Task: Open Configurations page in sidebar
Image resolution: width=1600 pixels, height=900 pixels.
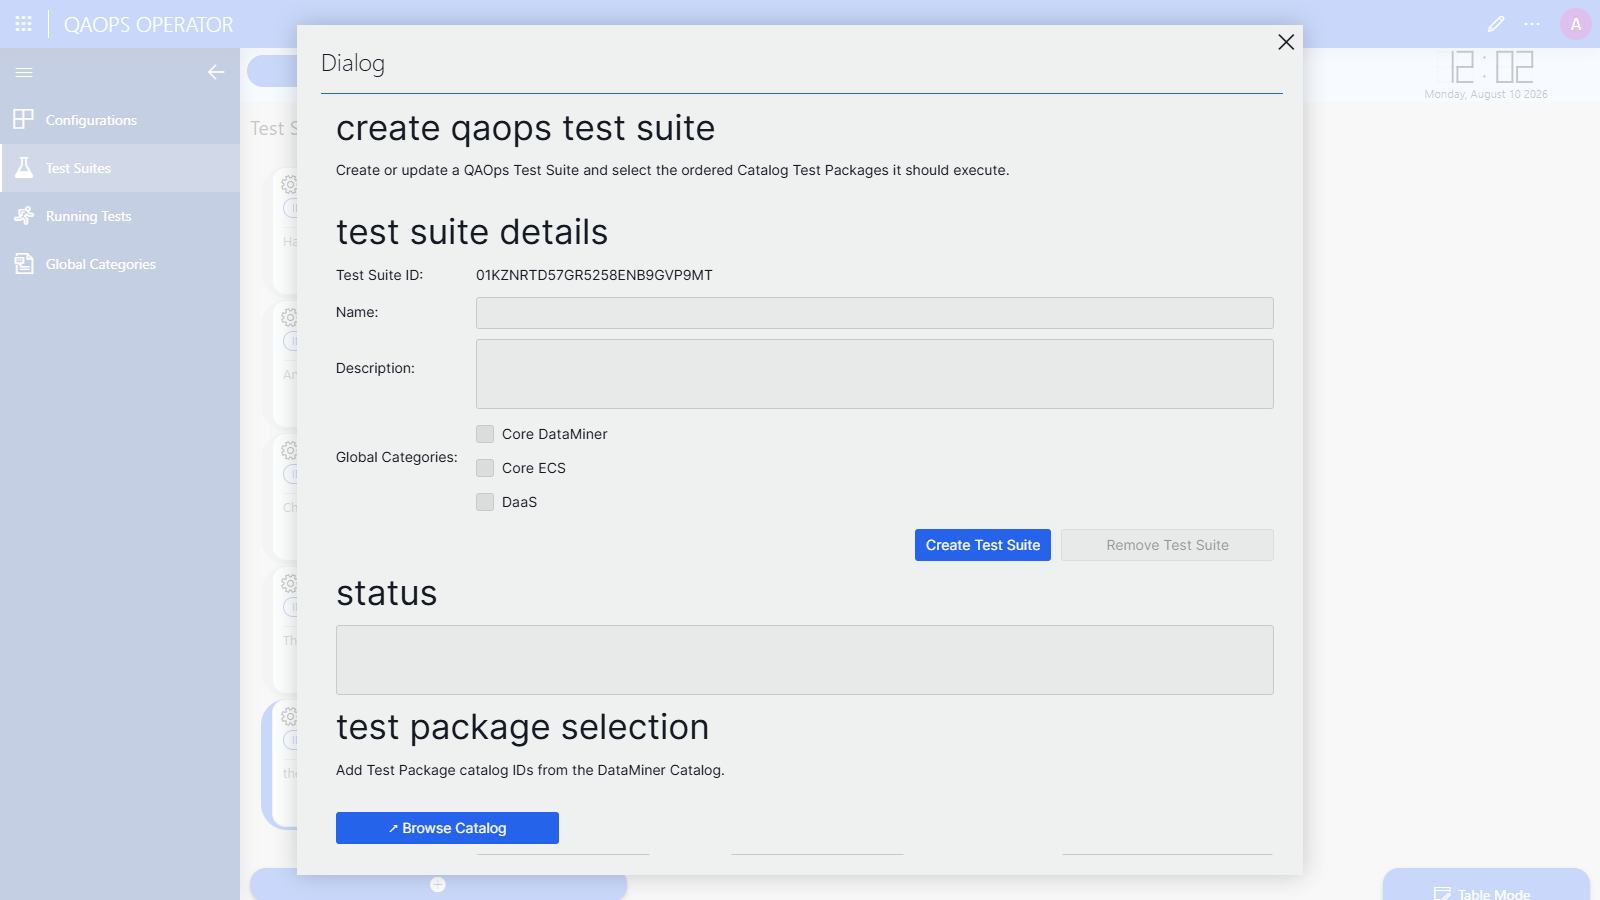Action: pyautogui.click(x=120, y=120)
